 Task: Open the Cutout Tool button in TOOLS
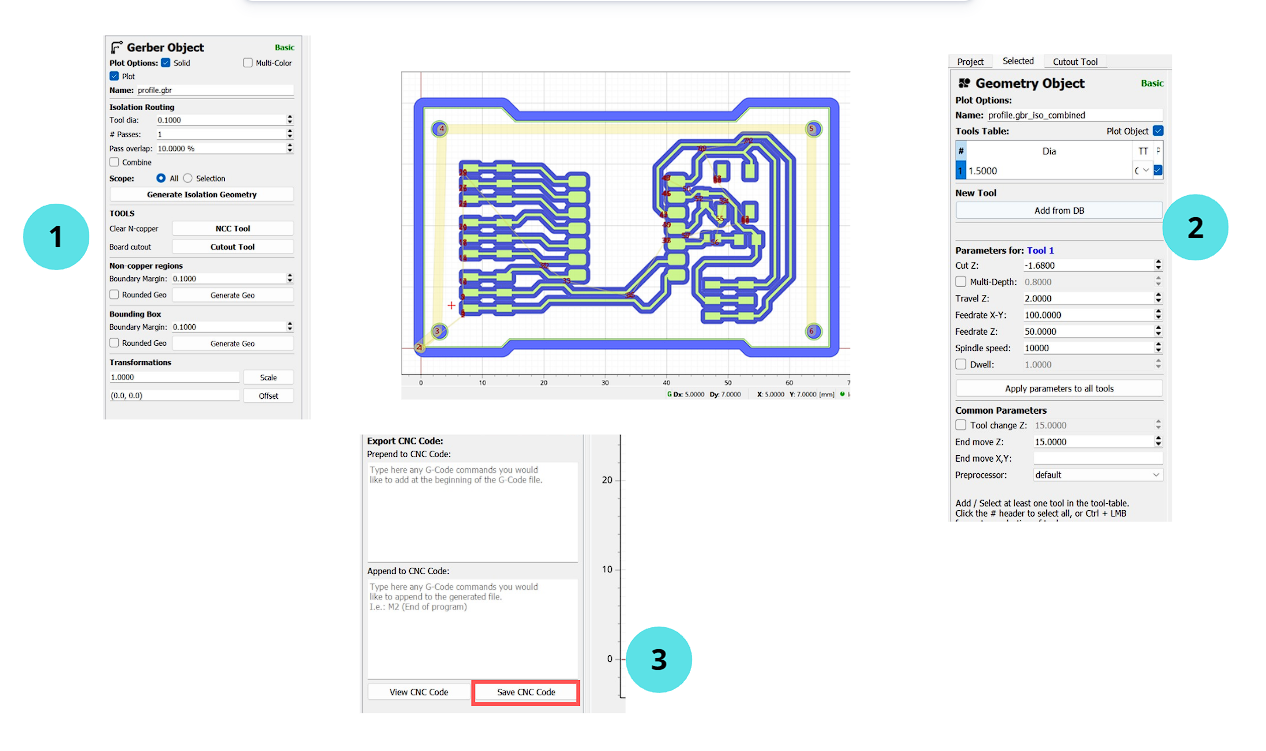click(233, 246)
